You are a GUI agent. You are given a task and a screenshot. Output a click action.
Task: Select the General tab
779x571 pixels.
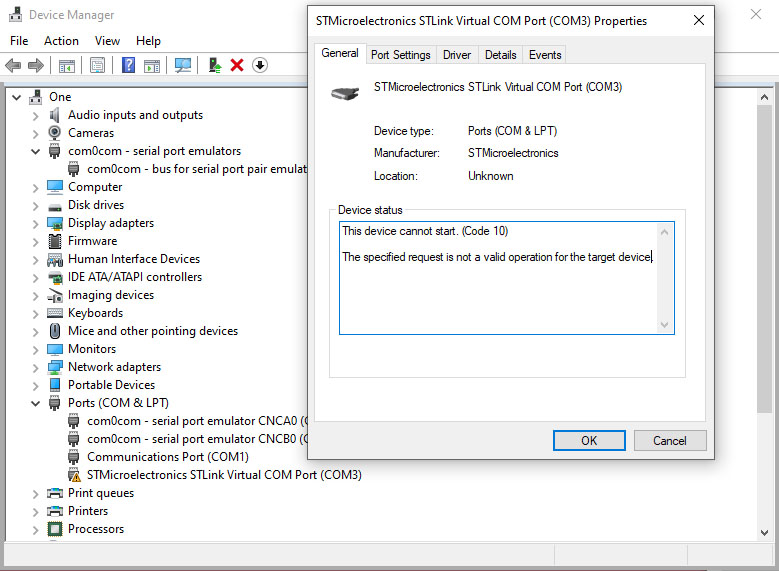[x=340, y=53]
